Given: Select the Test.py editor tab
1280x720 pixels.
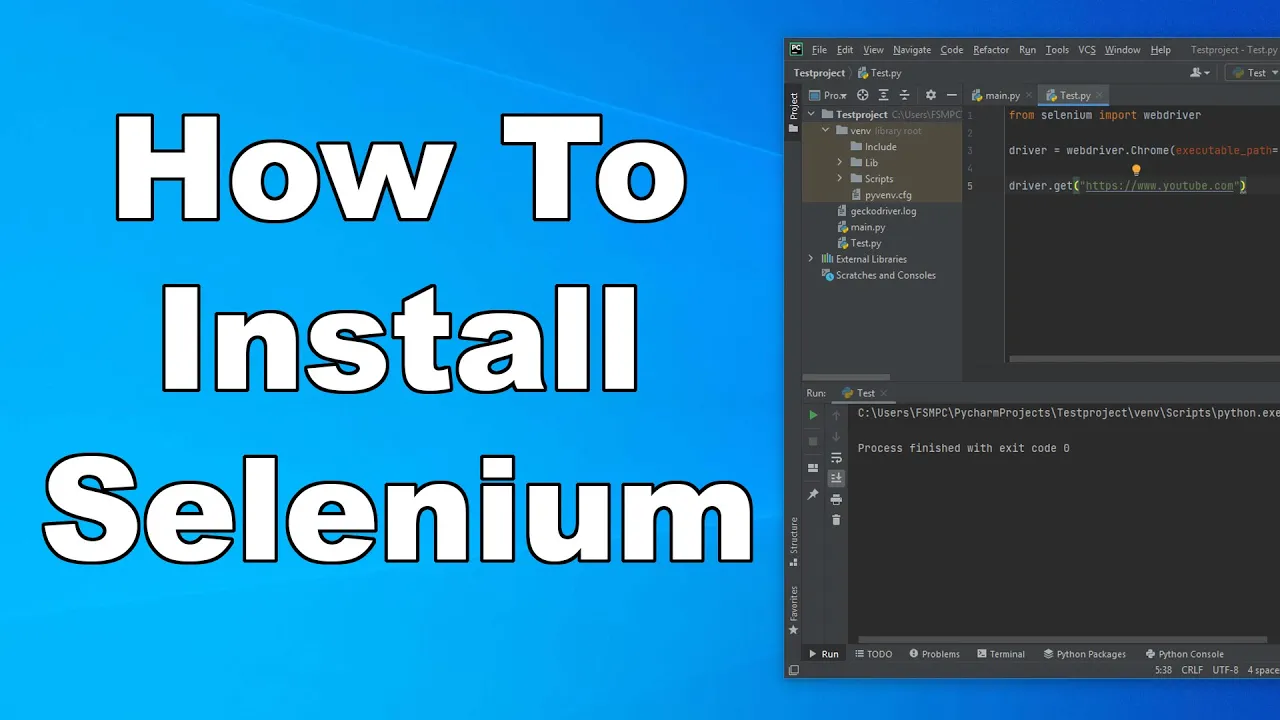Looking at the screenshot, I should click(x=1075, y=95).
